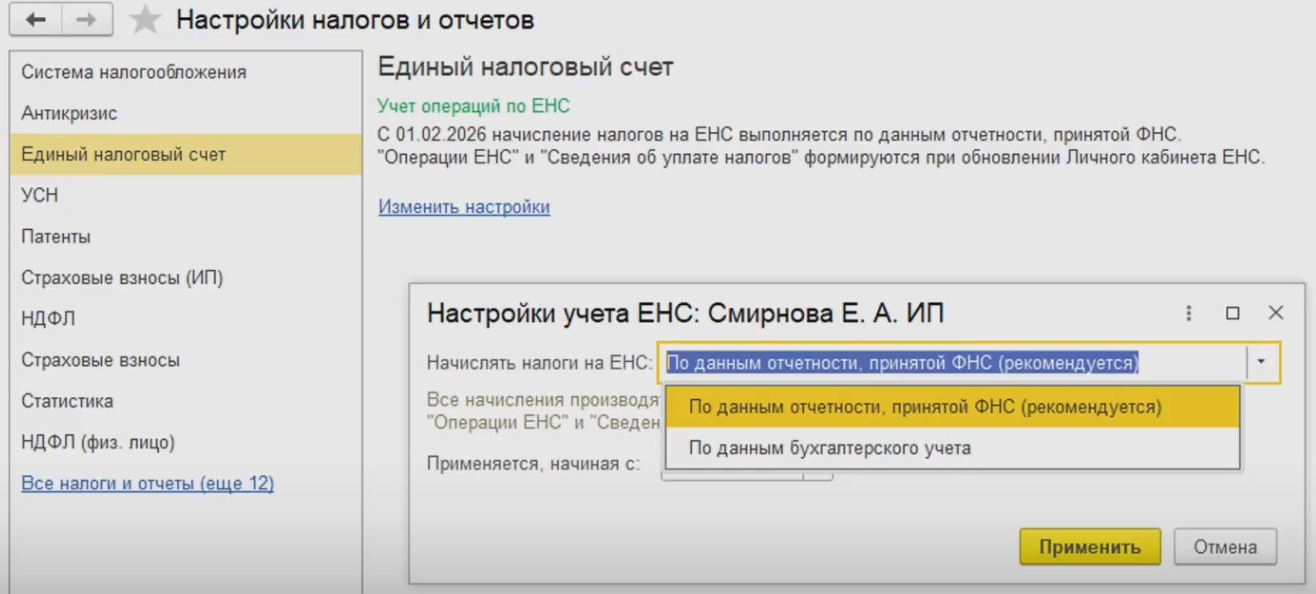
Task: Open the dialog's three-dot more menu
Action: tap(1189, 313)
